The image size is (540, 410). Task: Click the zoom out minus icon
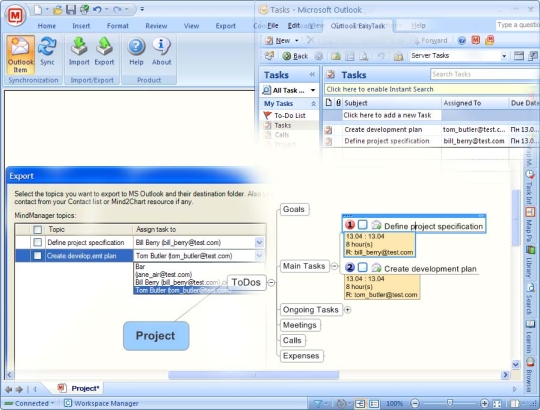point(415,403)
